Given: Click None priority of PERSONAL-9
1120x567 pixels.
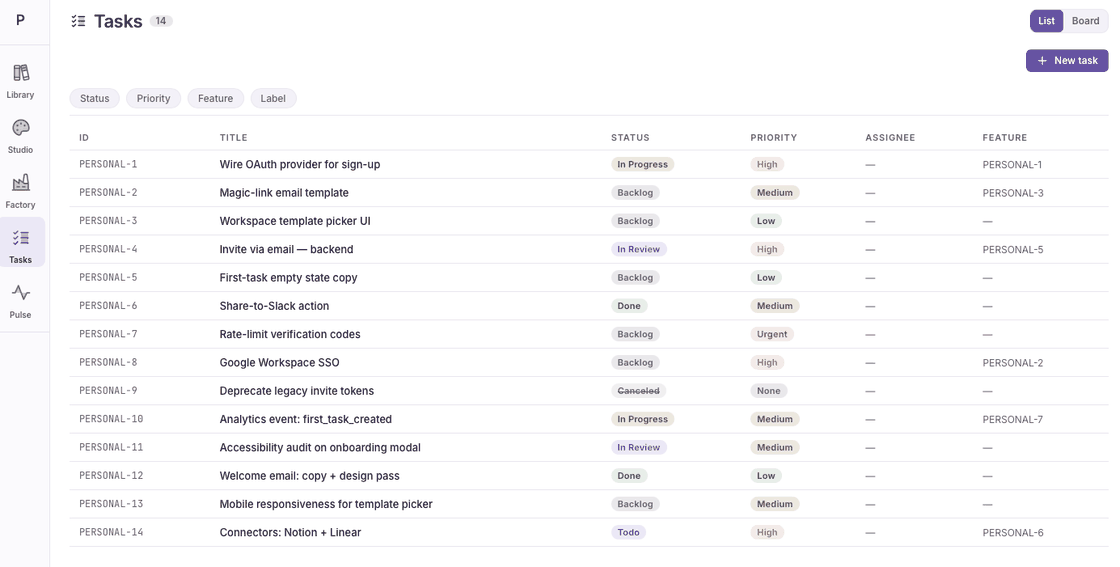Looking at the screenshot, I should pyautogui.click(x=769, y=391).
